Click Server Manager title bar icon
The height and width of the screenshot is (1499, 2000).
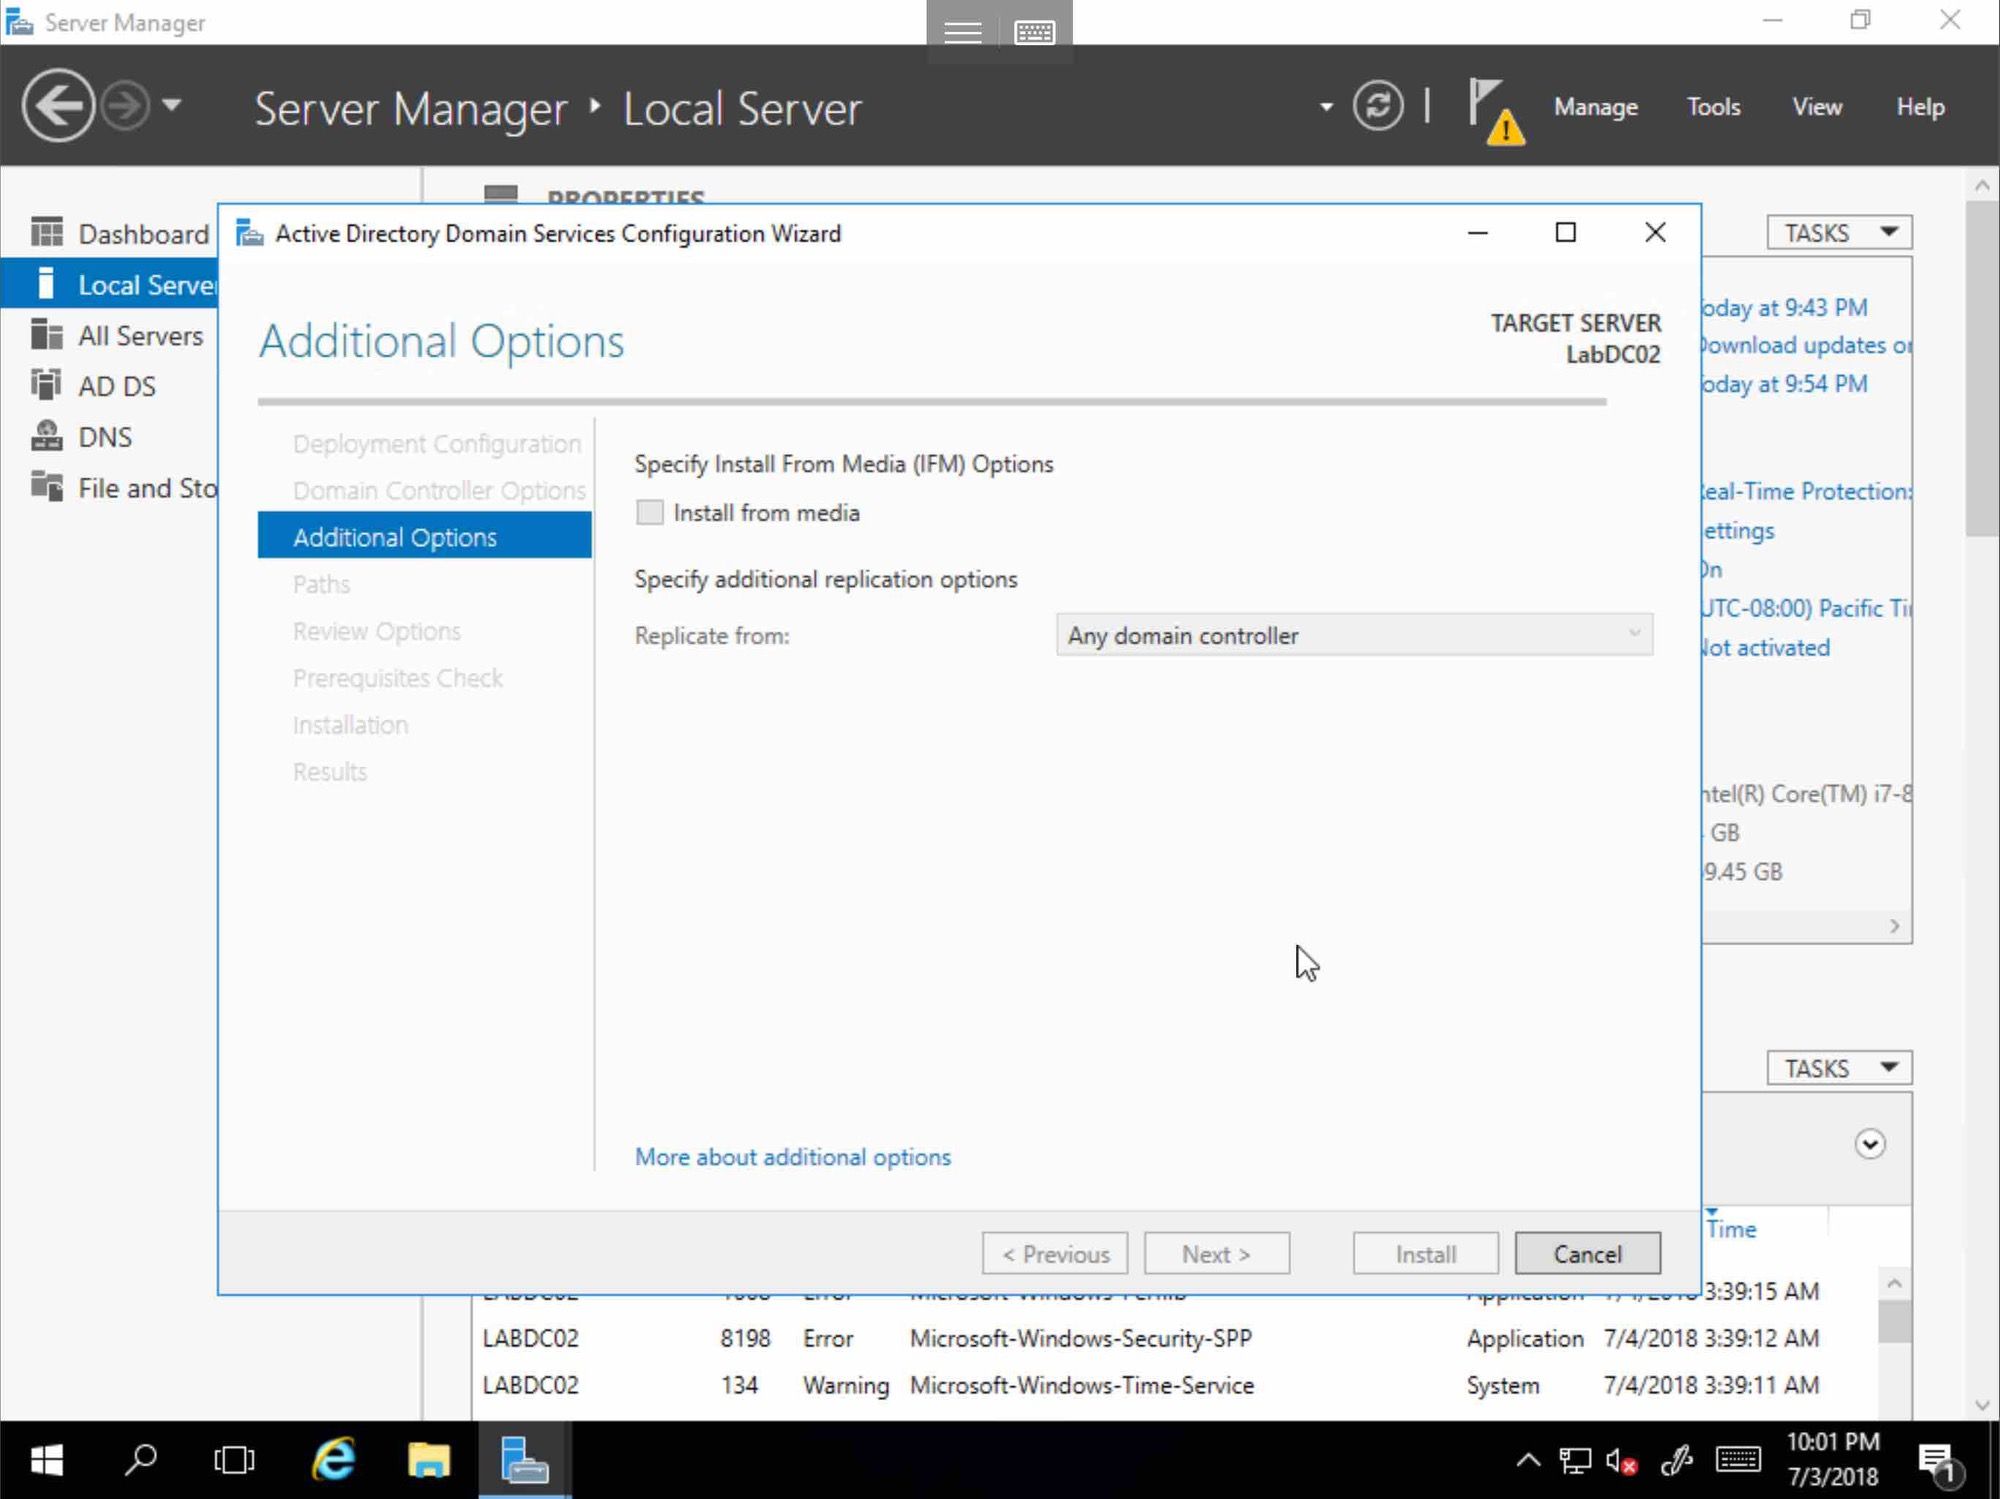[19, 21]
